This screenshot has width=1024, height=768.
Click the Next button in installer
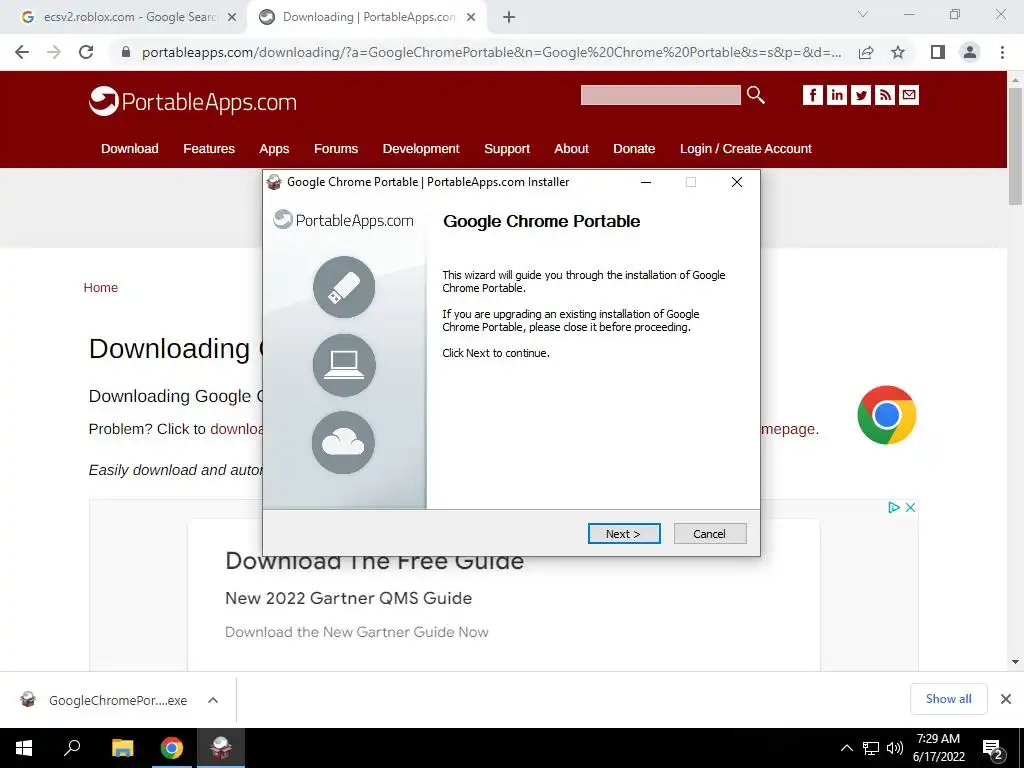[624, 534]
